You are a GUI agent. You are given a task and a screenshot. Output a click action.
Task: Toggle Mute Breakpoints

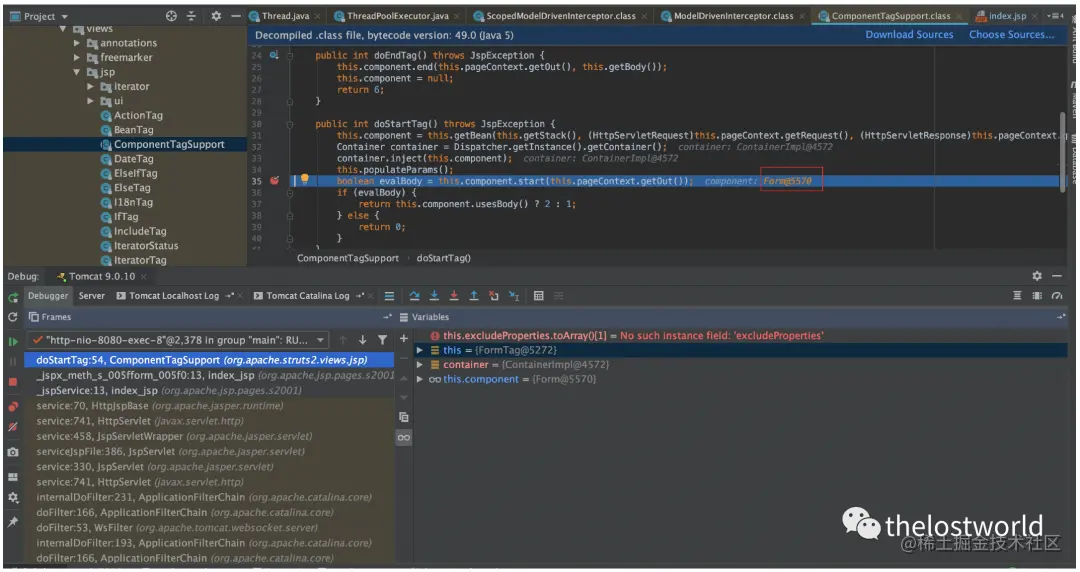pyautogui.click(x=12, y=427)
